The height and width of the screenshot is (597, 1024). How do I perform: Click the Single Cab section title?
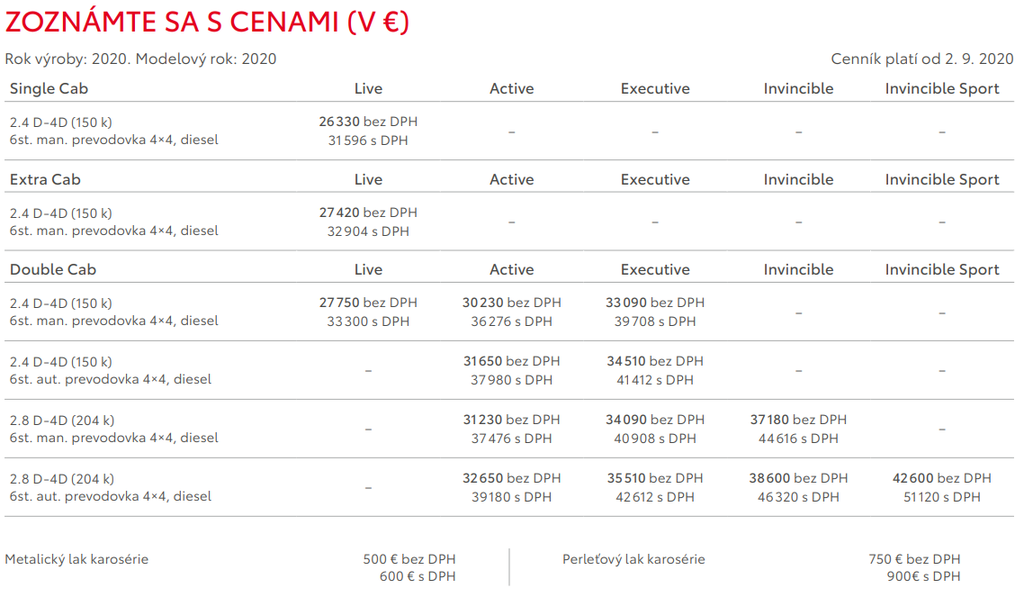coord(48,89)
